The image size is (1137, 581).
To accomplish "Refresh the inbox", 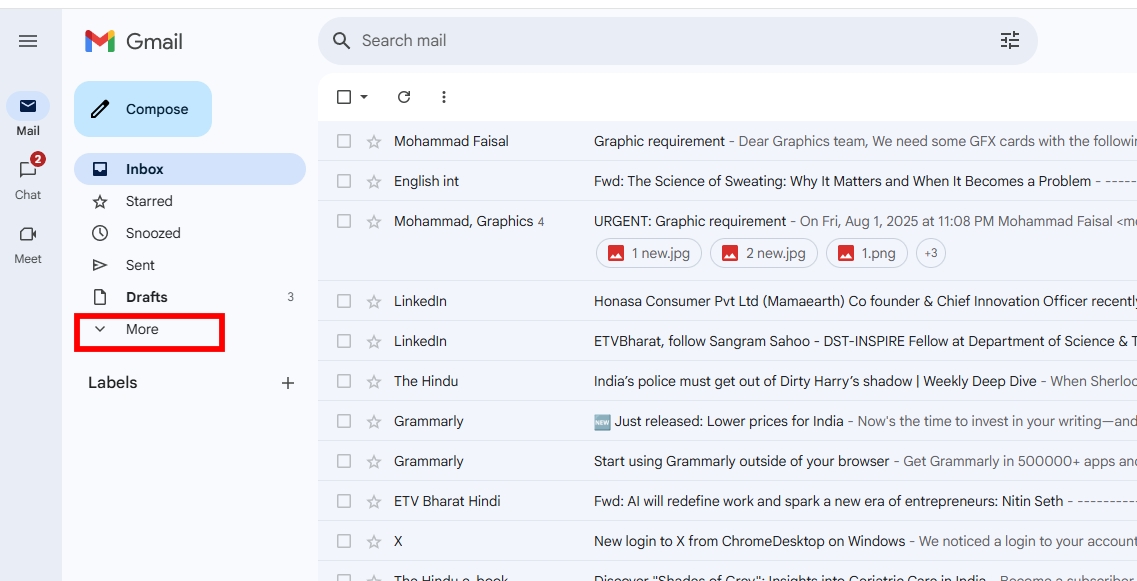I will [x=404, y=97].
